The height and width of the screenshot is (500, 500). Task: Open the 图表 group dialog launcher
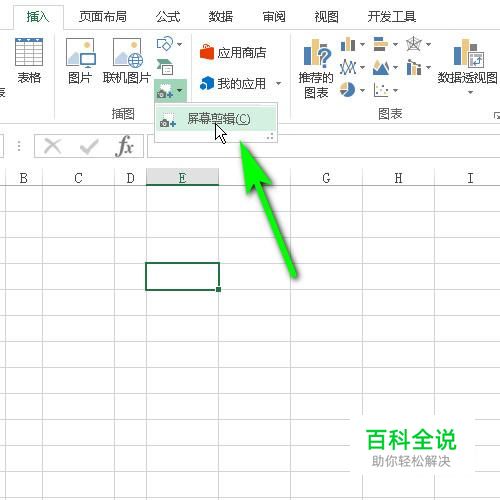(497, 115)
